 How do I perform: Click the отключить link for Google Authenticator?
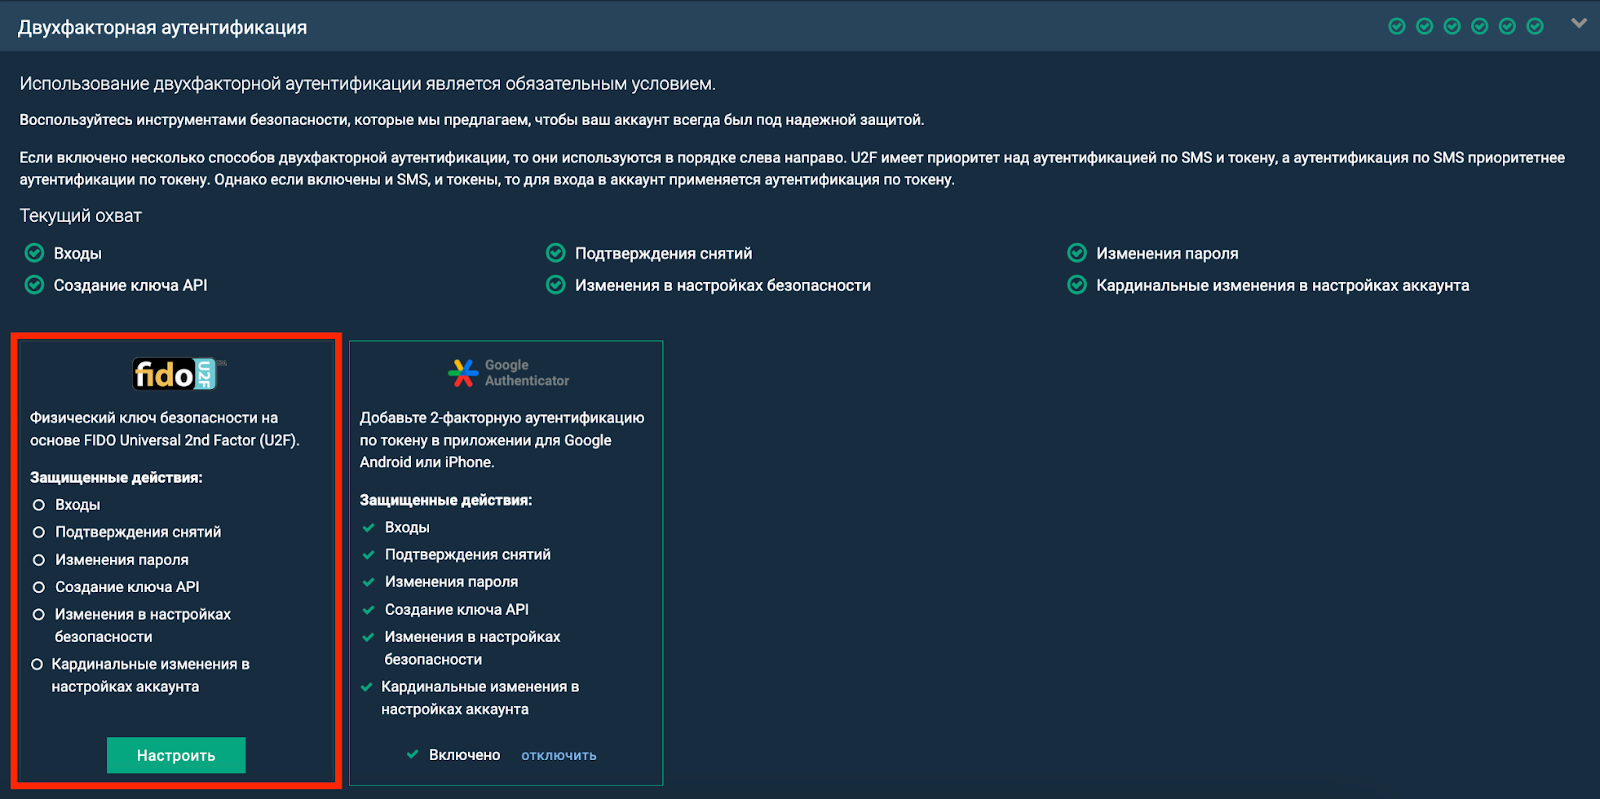coord(559,755)
